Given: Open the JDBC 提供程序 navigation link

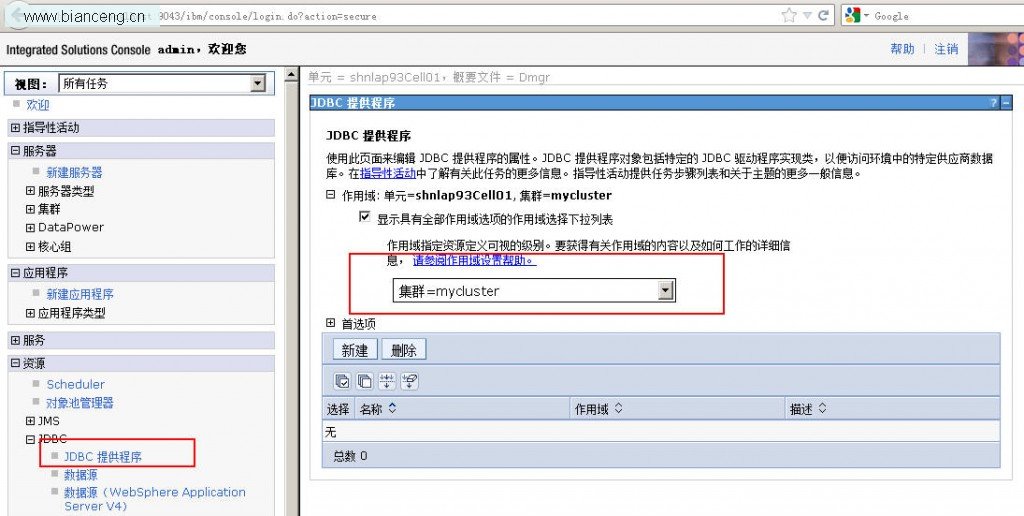Looking at the screenshot, I should 103,457.
